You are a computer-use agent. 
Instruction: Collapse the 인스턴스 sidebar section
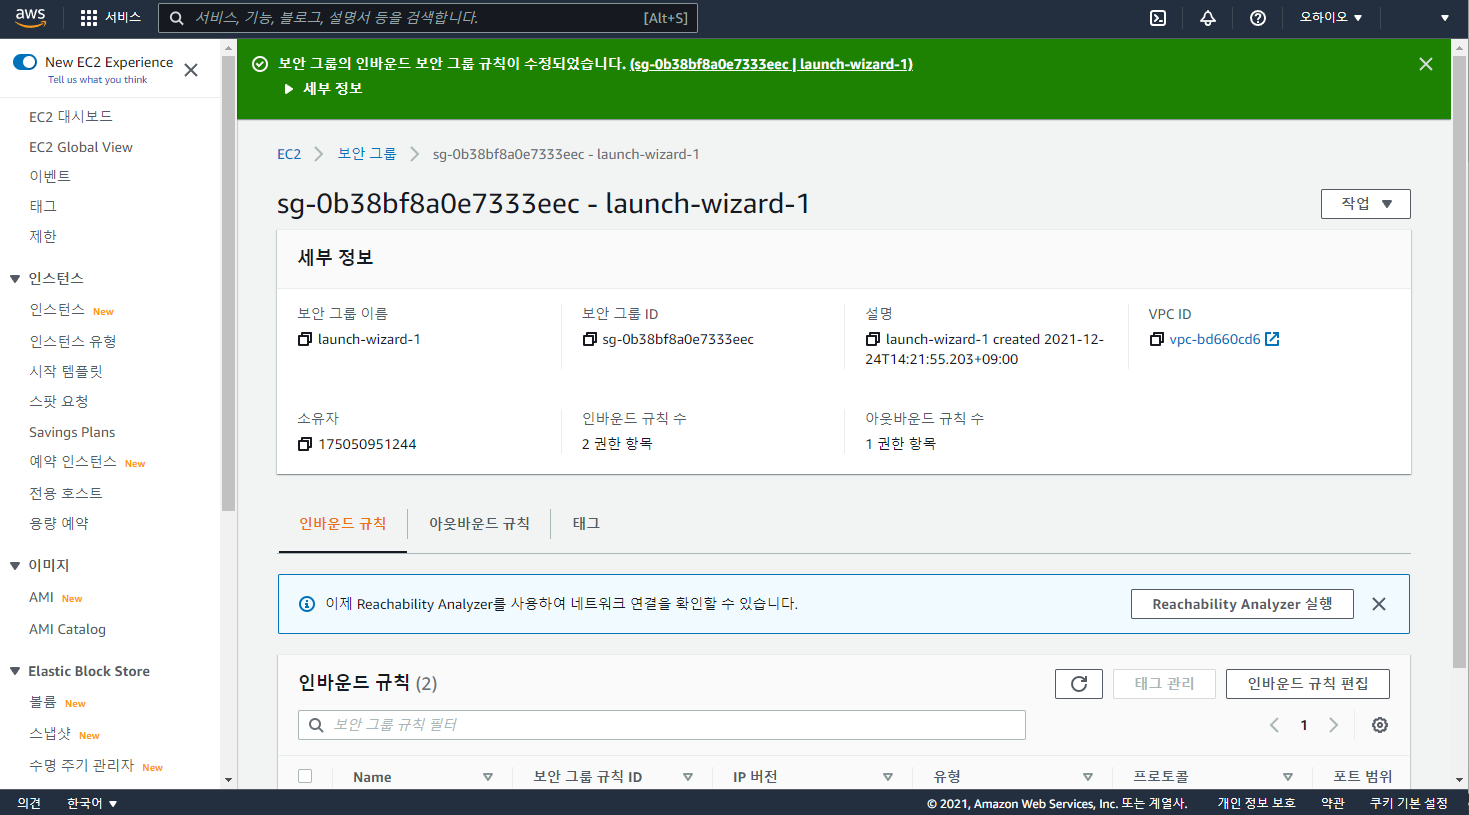[x=15, y=279]
